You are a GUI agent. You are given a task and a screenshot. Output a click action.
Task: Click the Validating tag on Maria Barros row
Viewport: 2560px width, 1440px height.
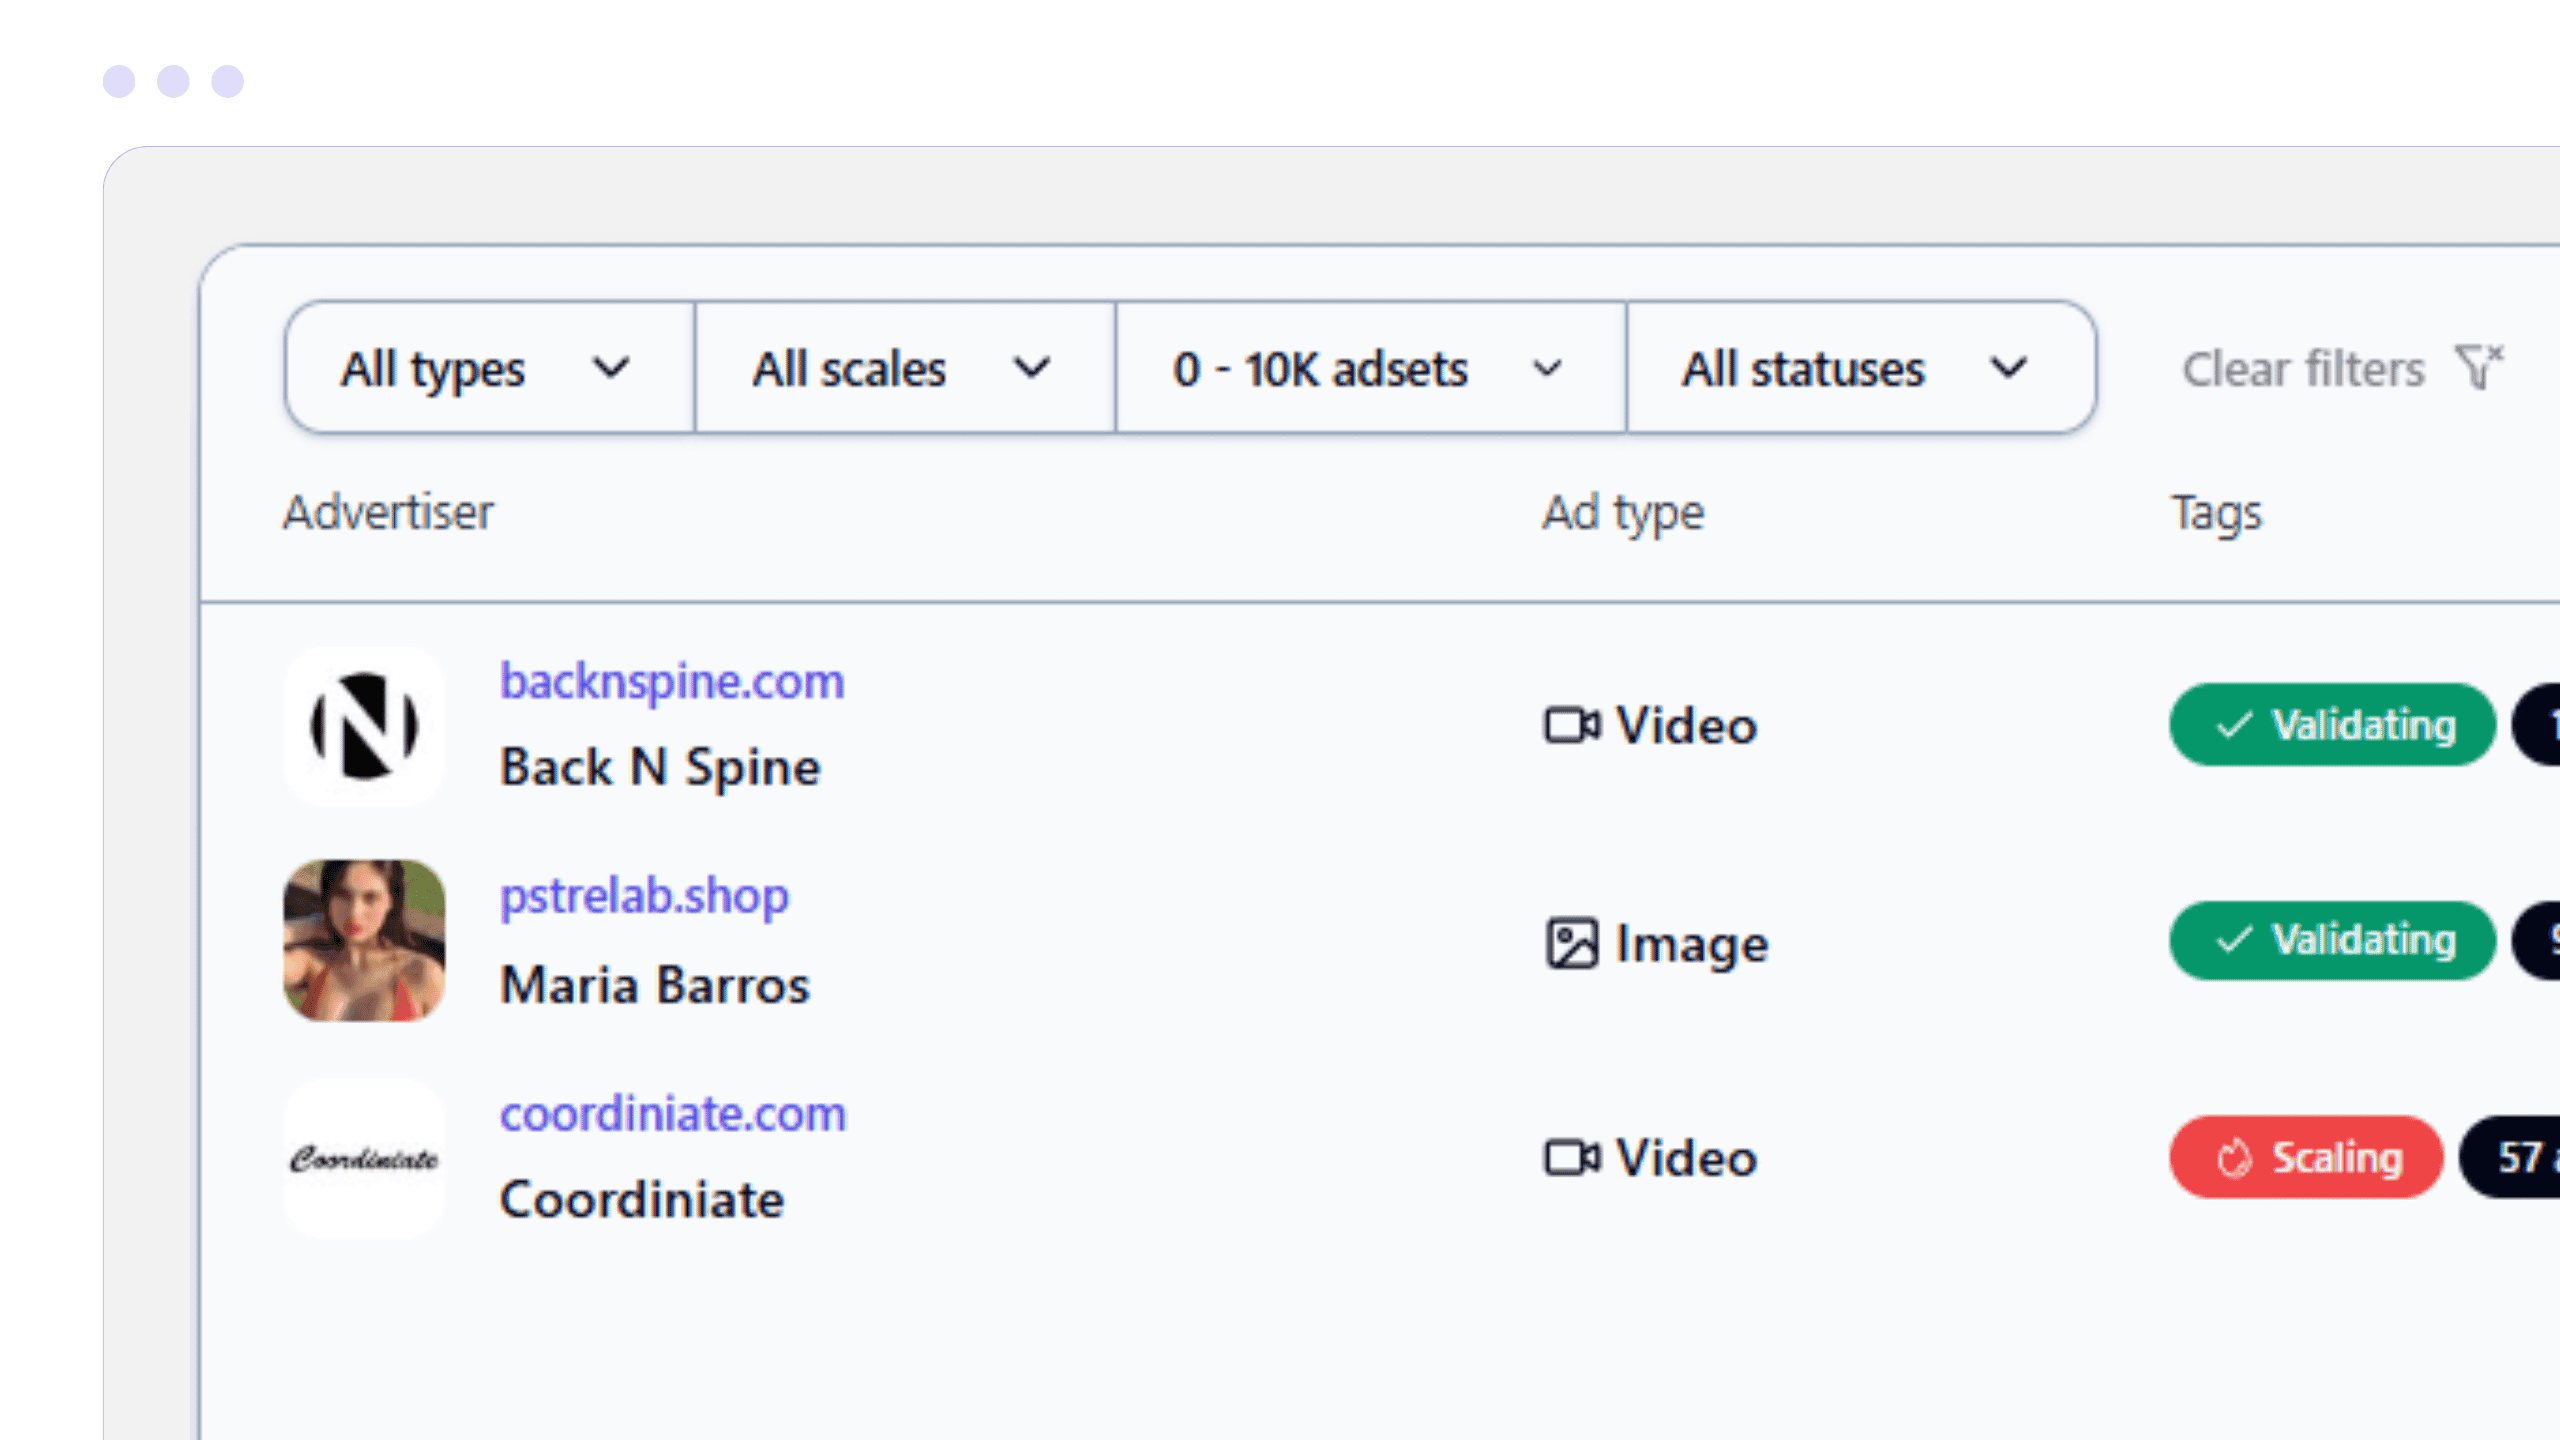tap(2332, 940)
